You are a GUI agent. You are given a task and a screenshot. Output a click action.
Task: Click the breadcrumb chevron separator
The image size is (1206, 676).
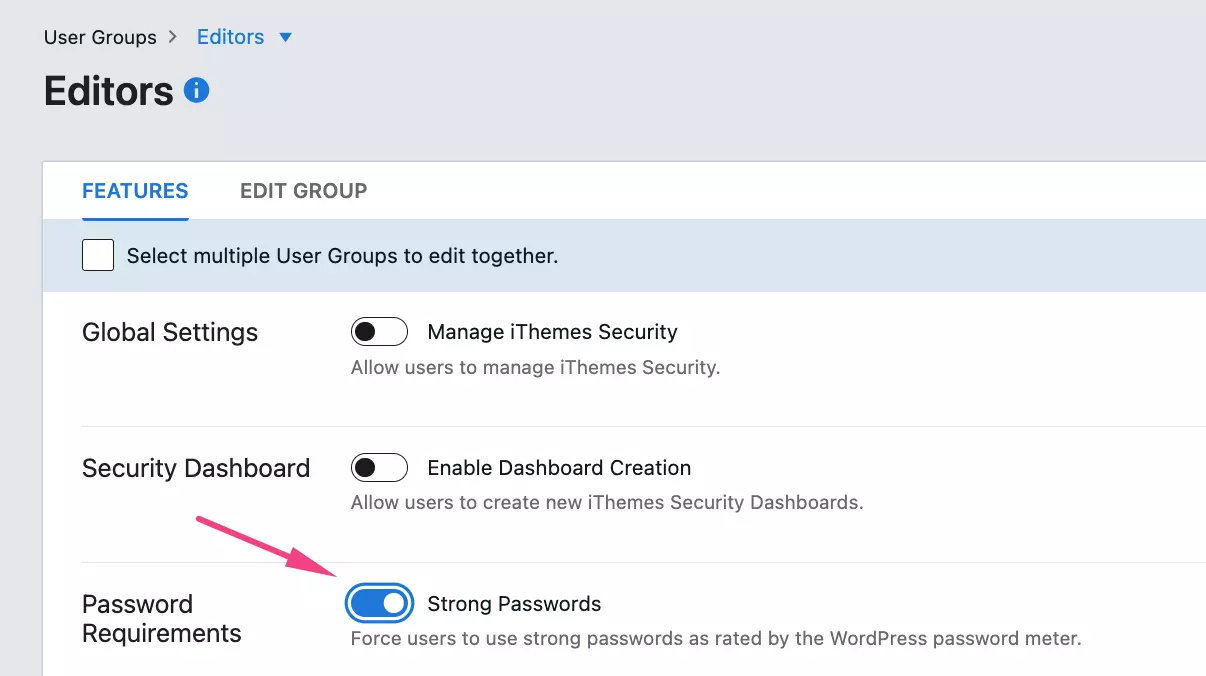(x=173, y=37)
